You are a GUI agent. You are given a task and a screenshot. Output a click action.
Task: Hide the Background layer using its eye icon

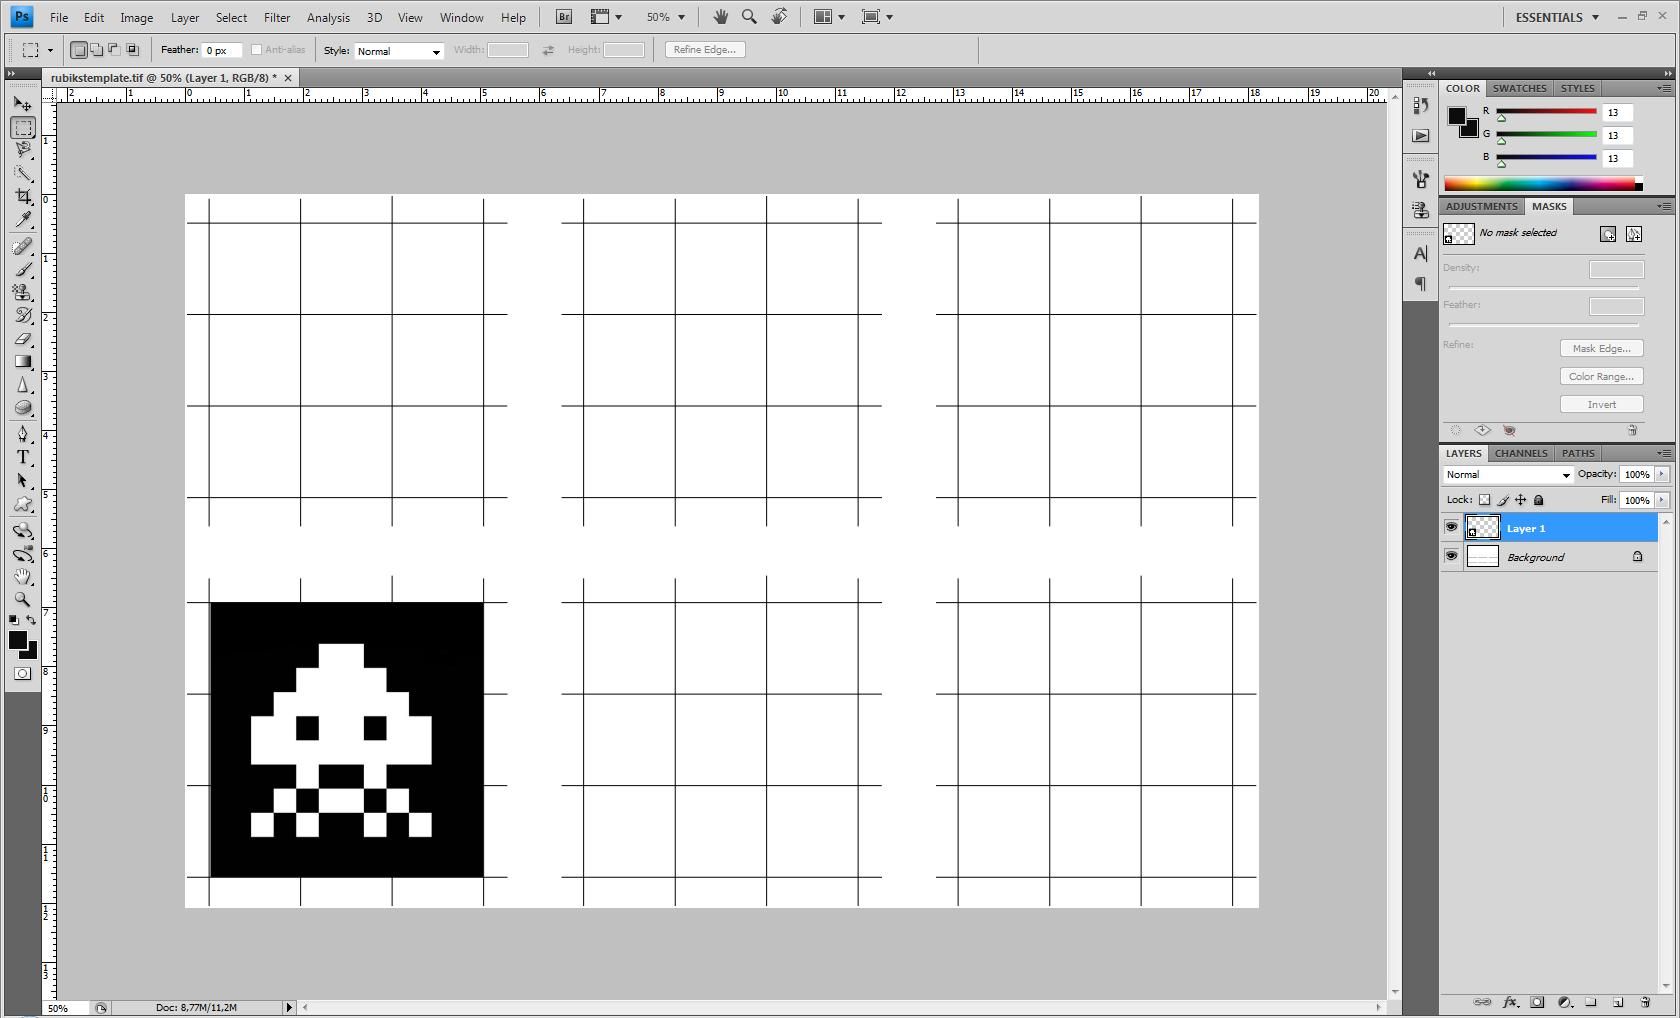tap(1451, 557)
